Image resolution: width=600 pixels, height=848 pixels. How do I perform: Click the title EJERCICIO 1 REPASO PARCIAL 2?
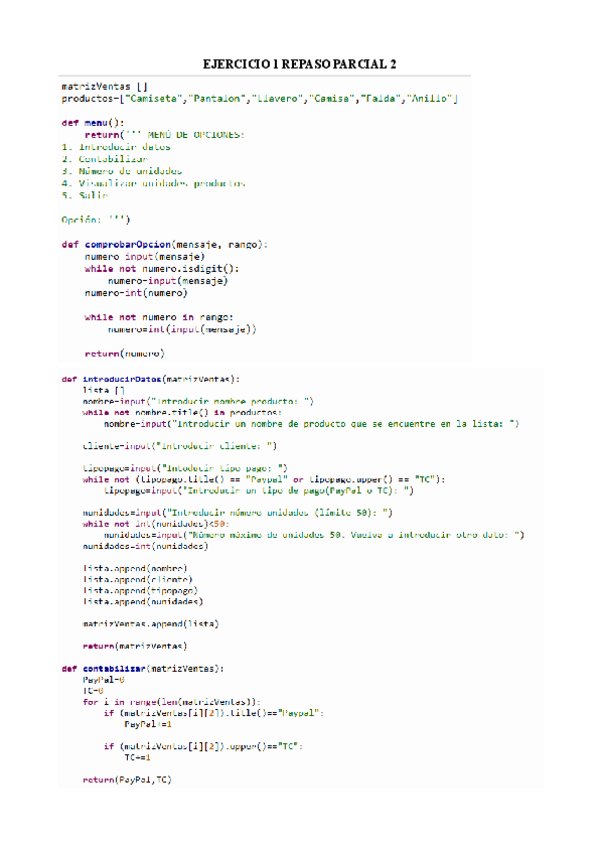tap(299, 64)
